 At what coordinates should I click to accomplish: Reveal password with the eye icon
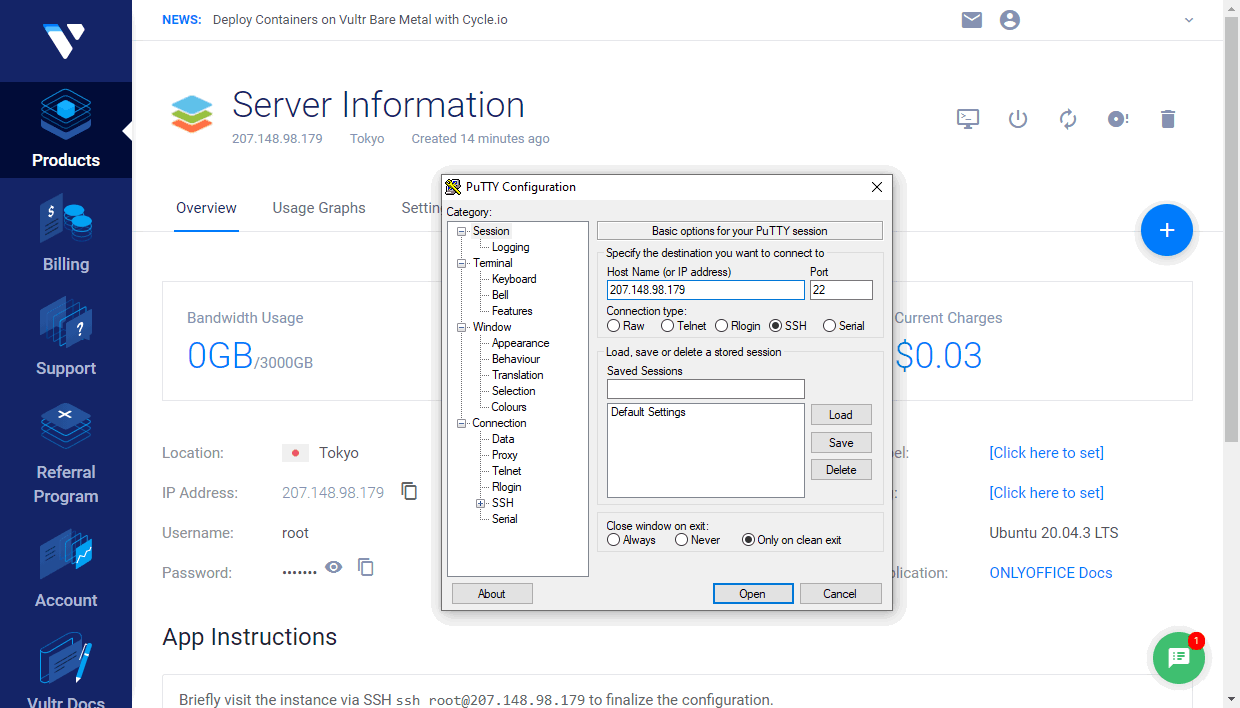click(334, 567)
